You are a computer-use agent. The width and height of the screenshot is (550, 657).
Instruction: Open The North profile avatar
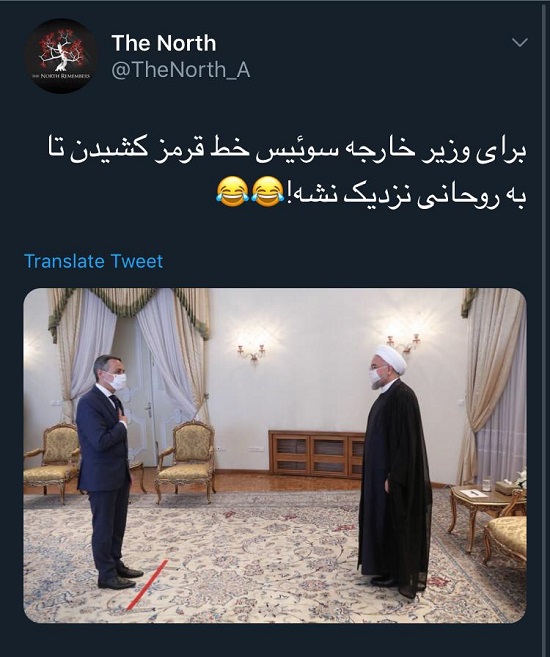point(61,56)
